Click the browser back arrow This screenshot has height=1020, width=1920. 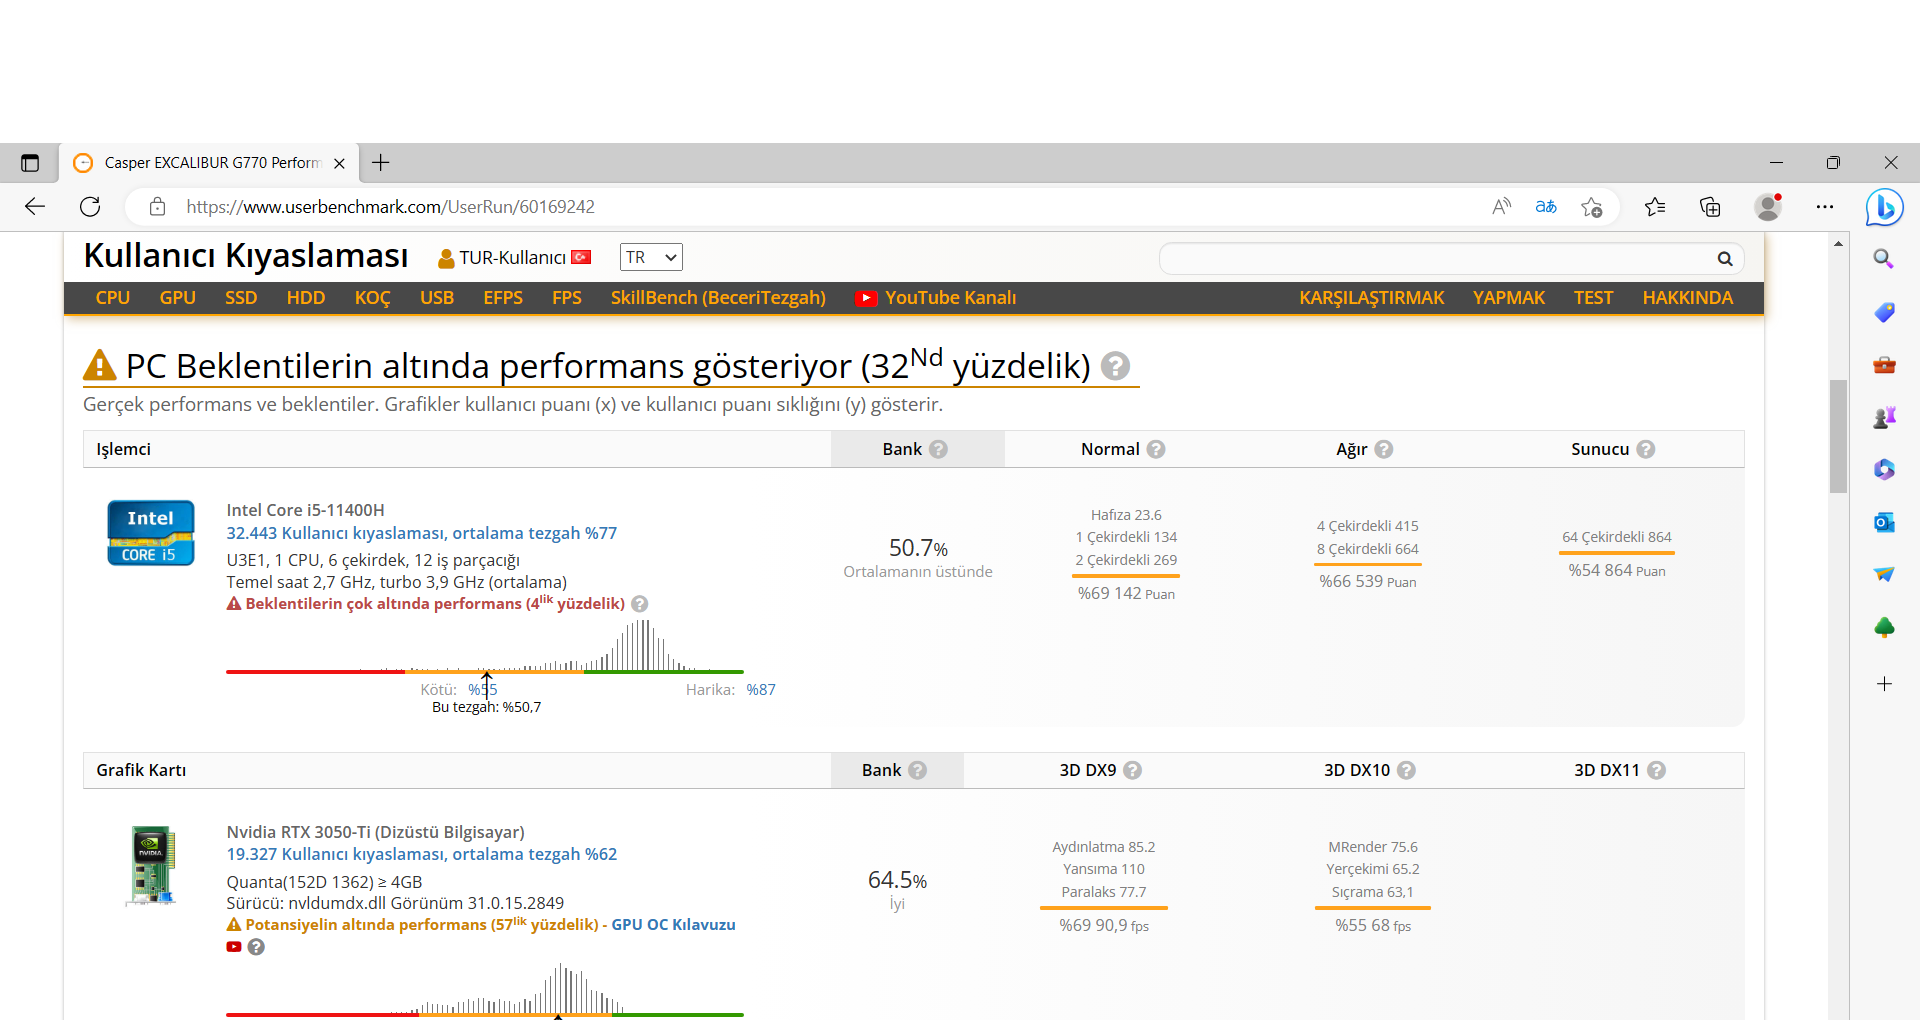(35, 207)
